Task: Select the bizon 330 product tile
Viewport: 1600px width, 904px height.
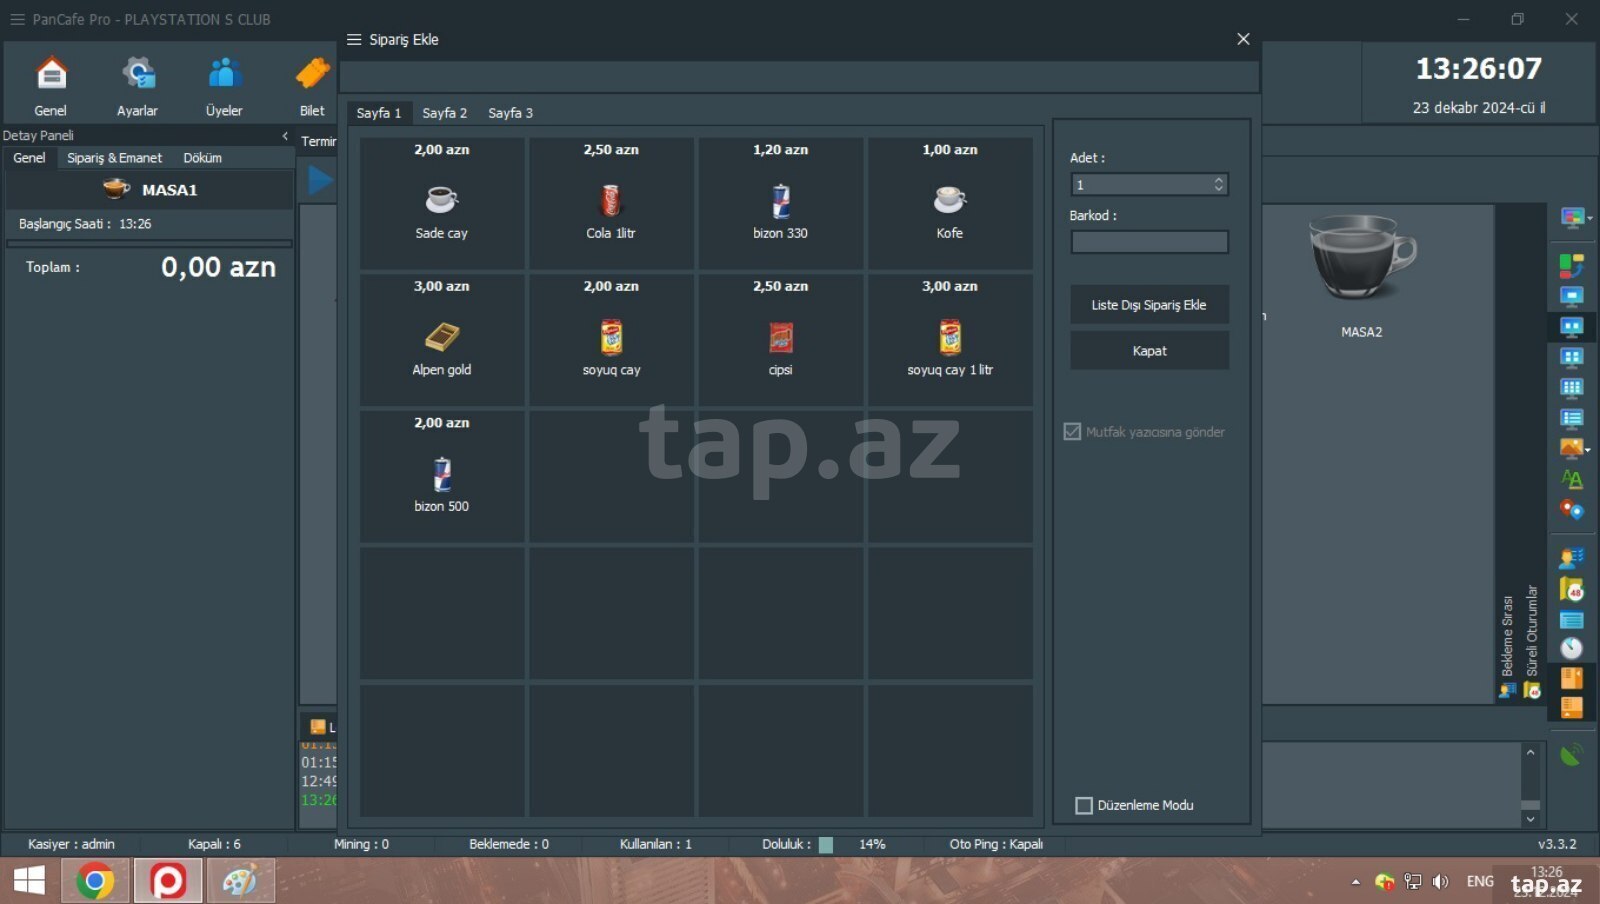Action: [781, 203]
